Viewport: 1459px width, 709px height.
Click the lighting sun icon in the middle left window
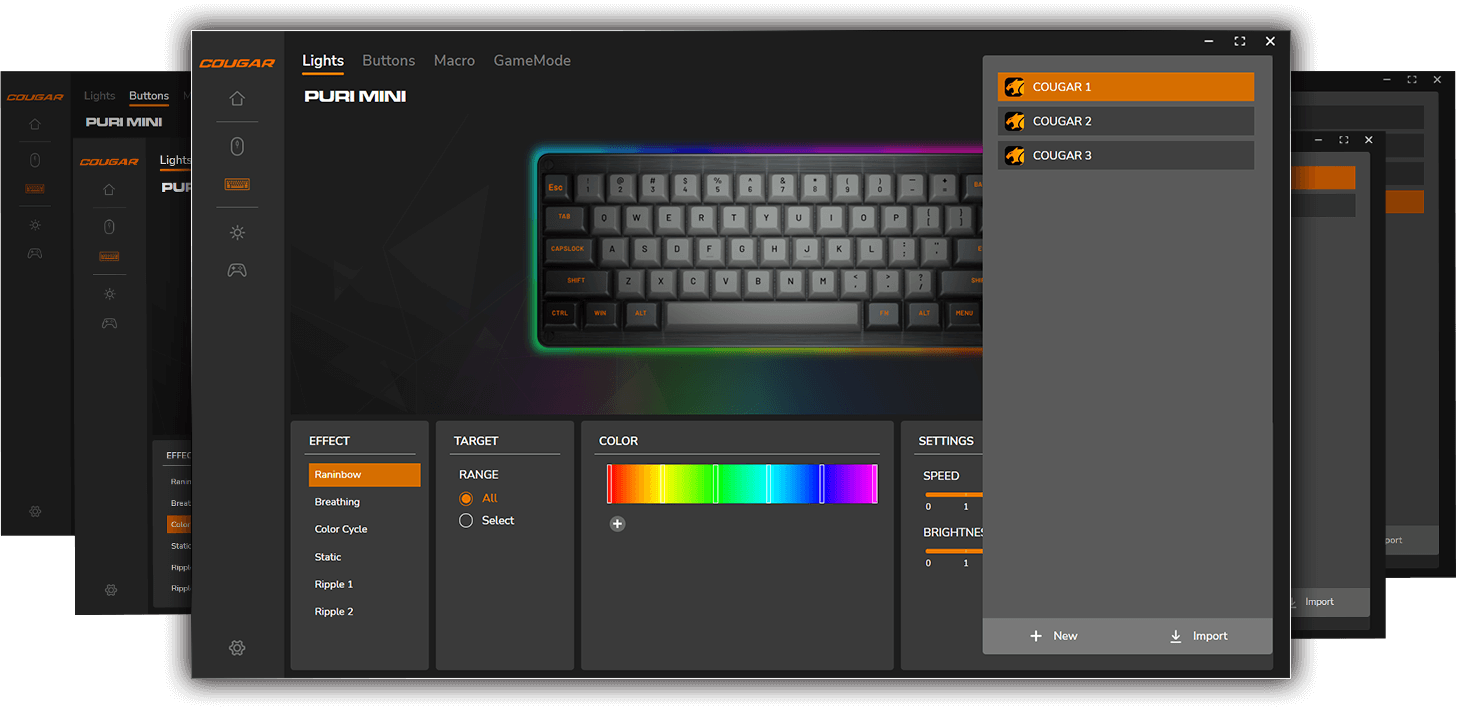coord(109,293)
